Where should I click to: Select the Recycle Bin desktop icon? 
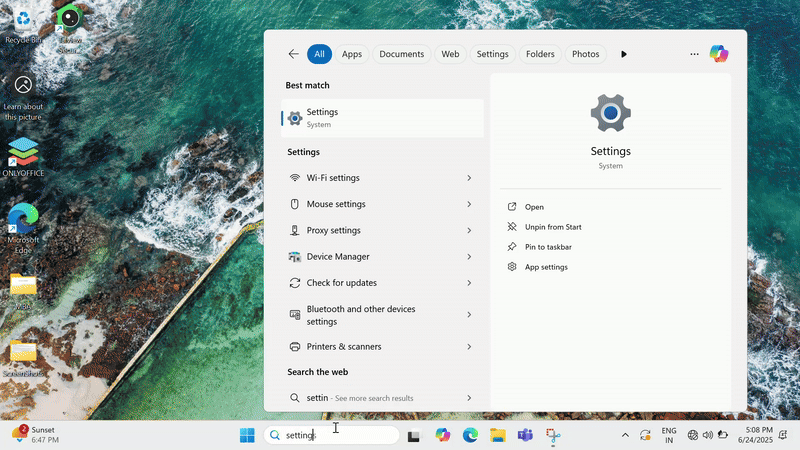[23, 26]
